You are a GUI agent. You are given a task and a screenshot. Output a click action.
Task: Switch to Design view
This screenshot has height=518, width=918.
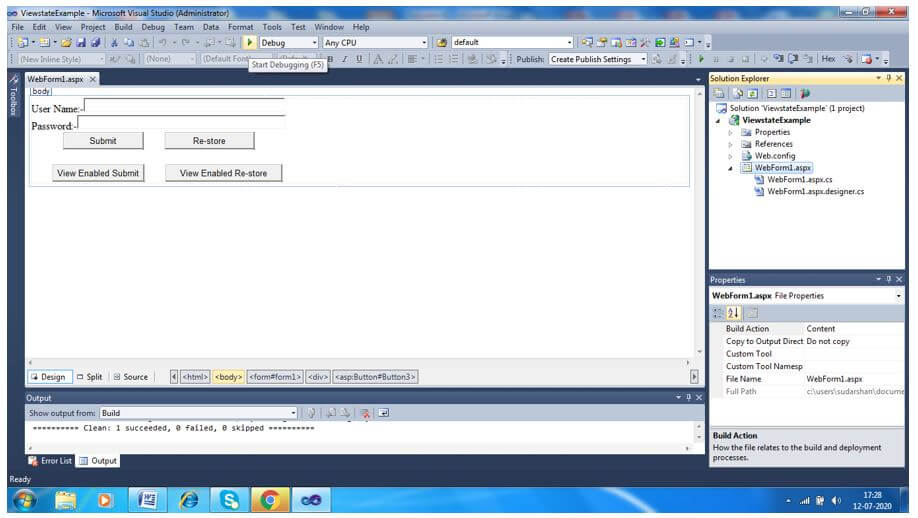pyautogui.click(x=49, y=377)
